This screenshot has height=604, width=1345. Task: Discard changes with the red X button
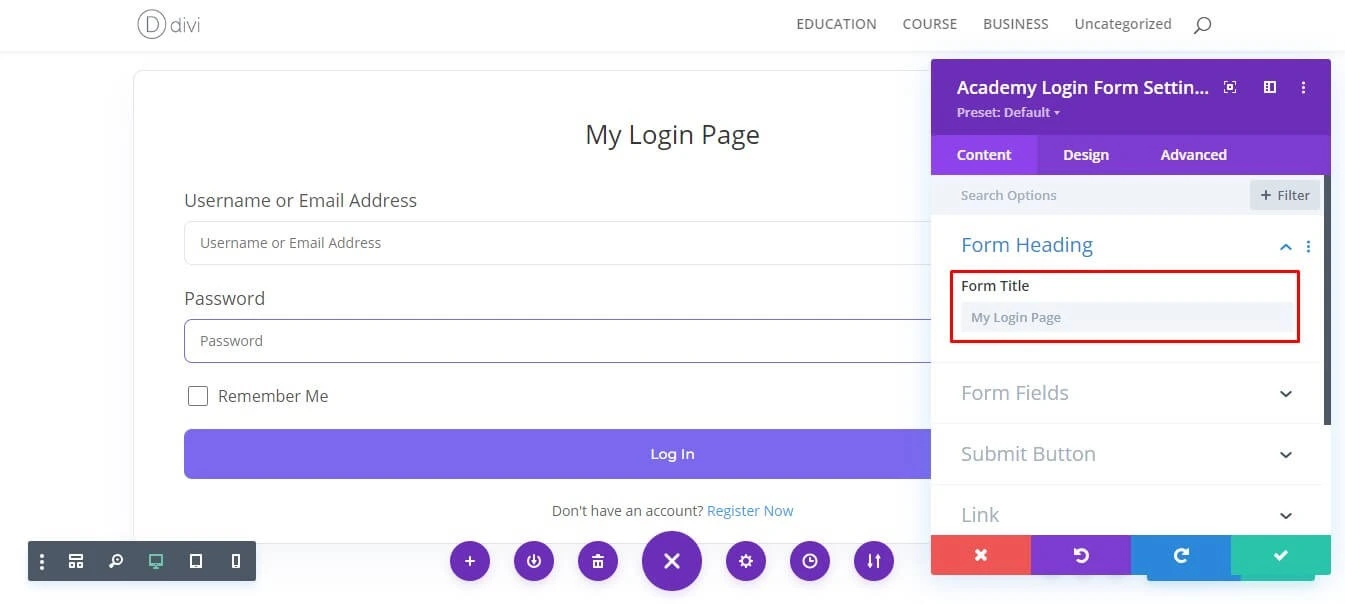click(981, 555)
